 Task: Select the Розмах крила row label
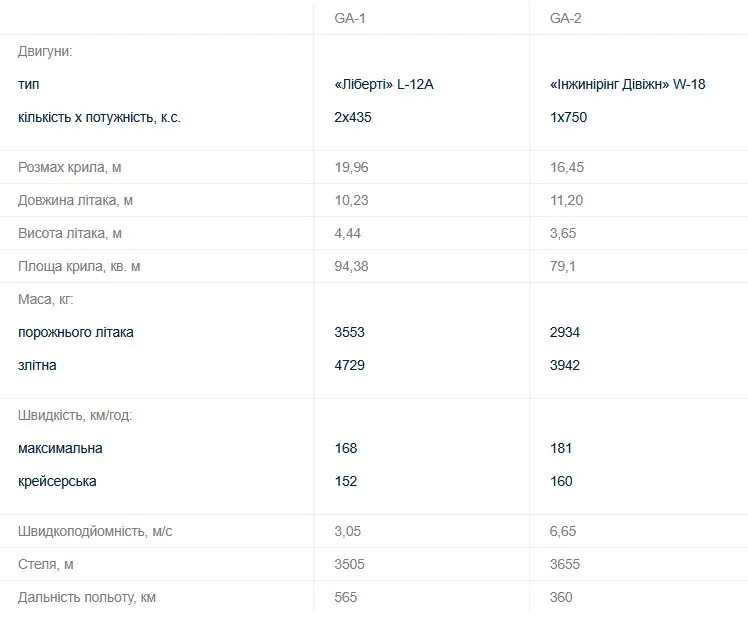[x=76, y=167]
